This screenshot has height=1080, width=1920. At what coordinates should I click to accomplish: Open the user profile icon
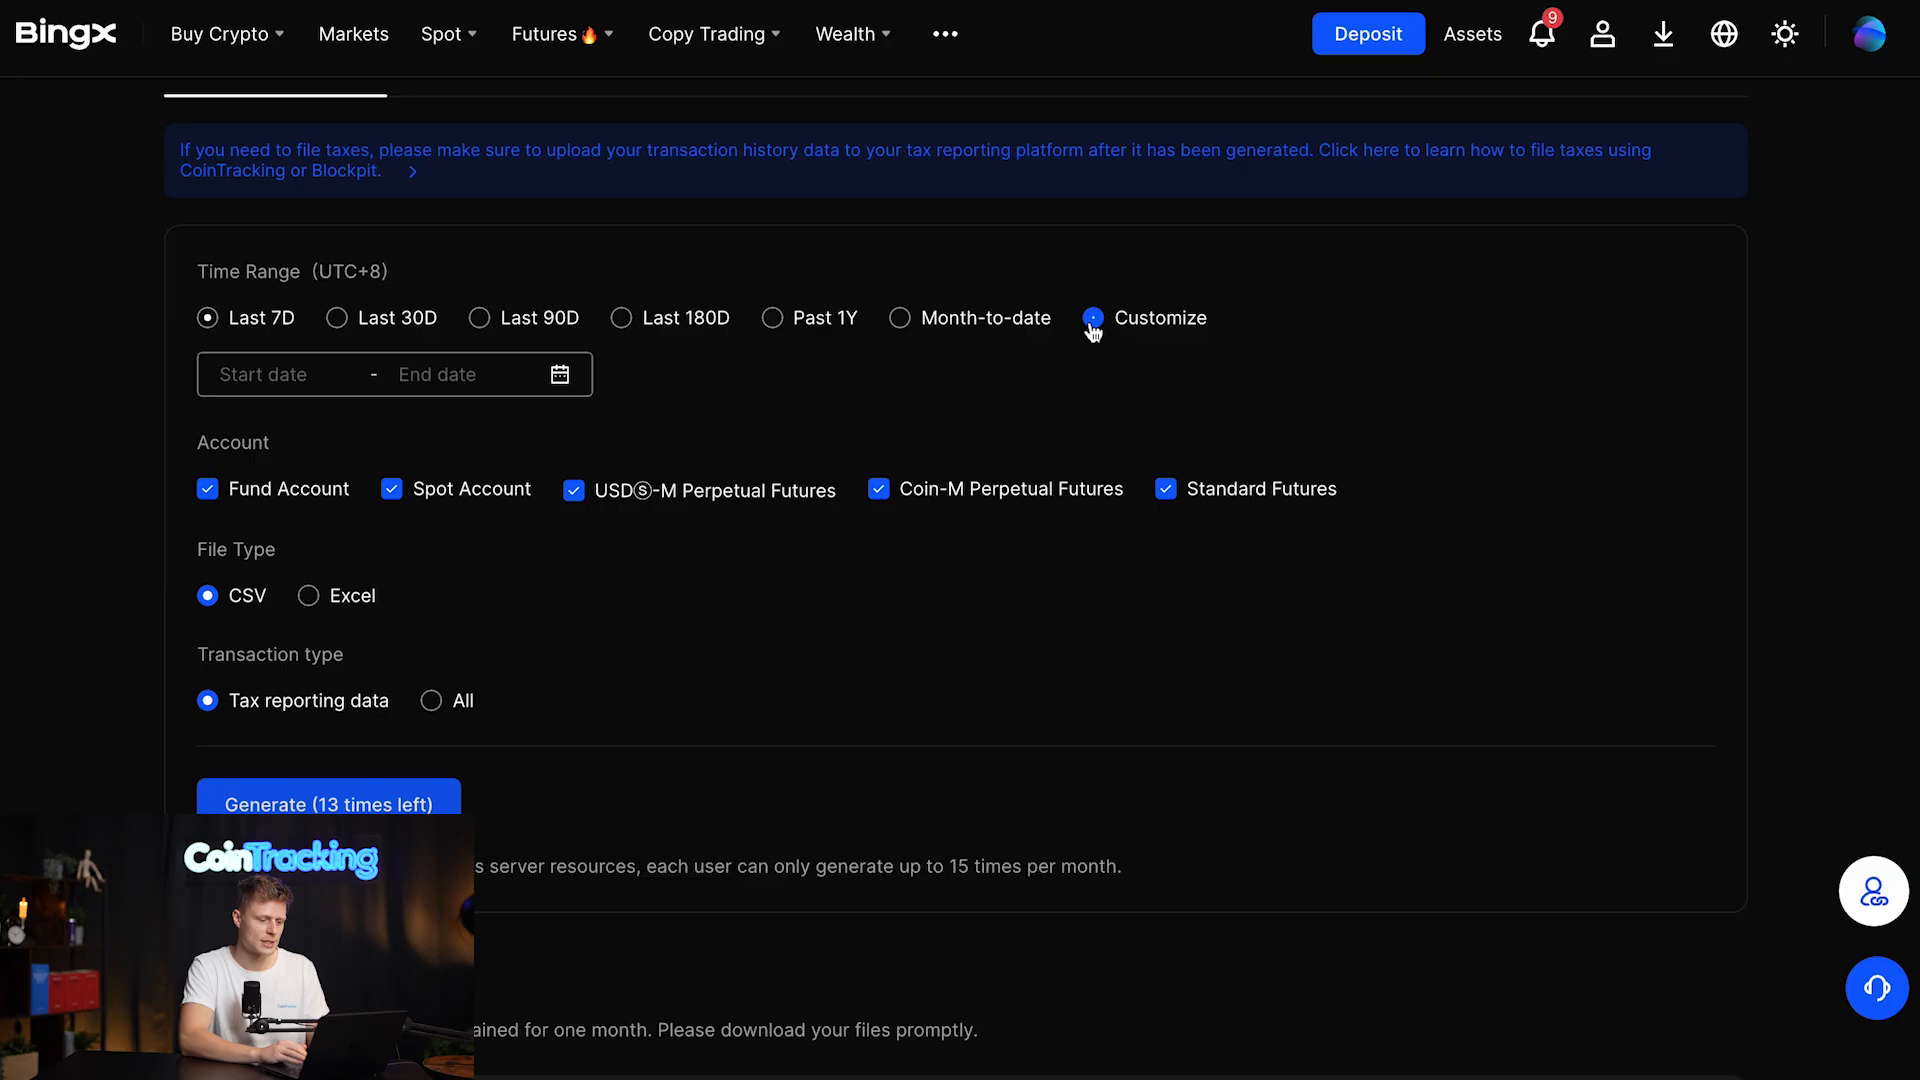pos(1603,34)
